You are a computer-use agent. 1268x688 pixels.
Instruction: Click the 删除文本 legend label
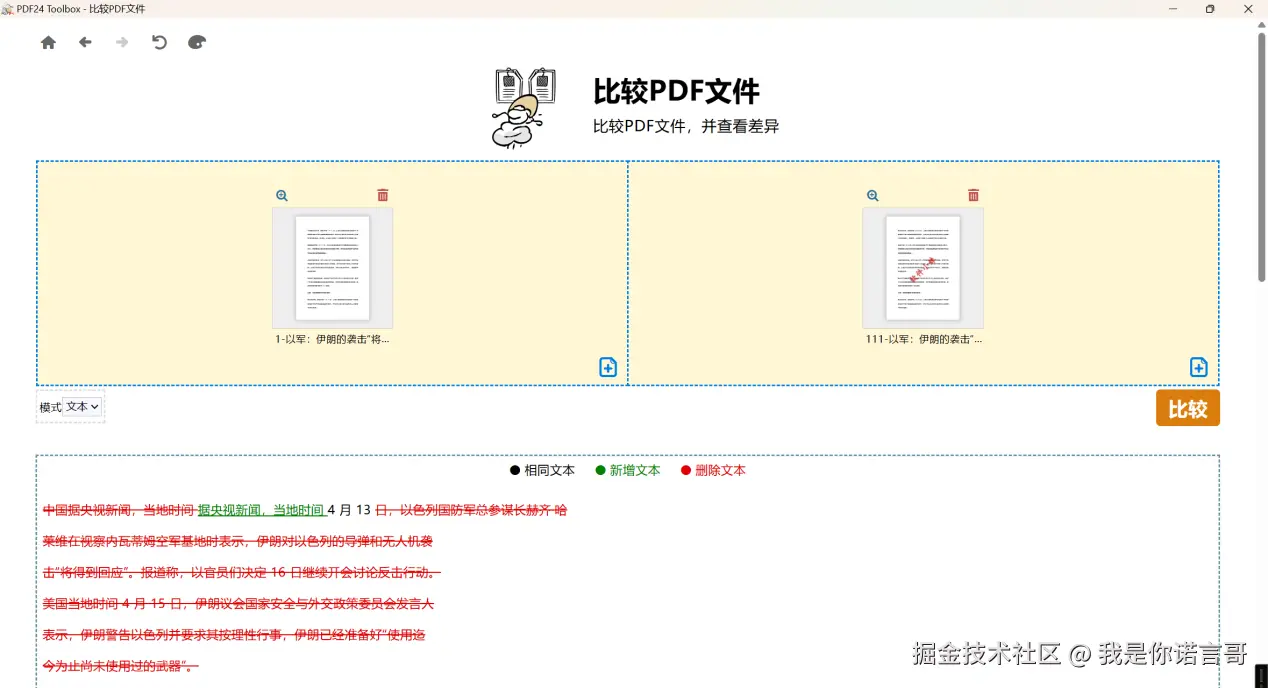[721, 470]
